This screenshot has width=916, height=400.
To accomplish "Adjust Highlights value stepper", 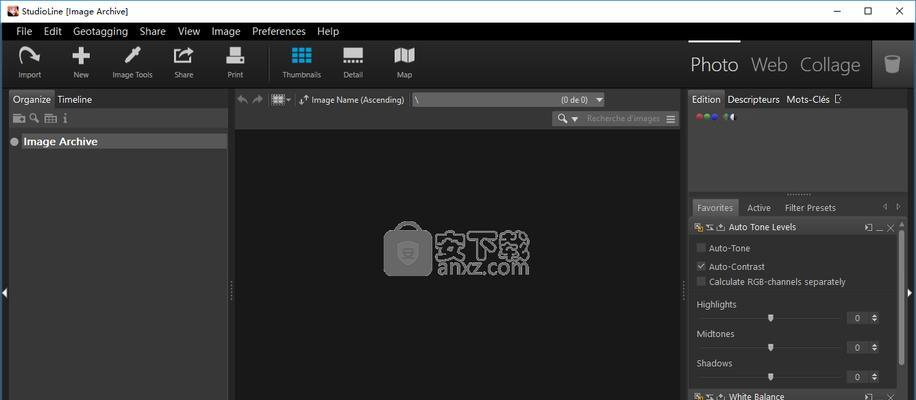I will coord(875,318).
